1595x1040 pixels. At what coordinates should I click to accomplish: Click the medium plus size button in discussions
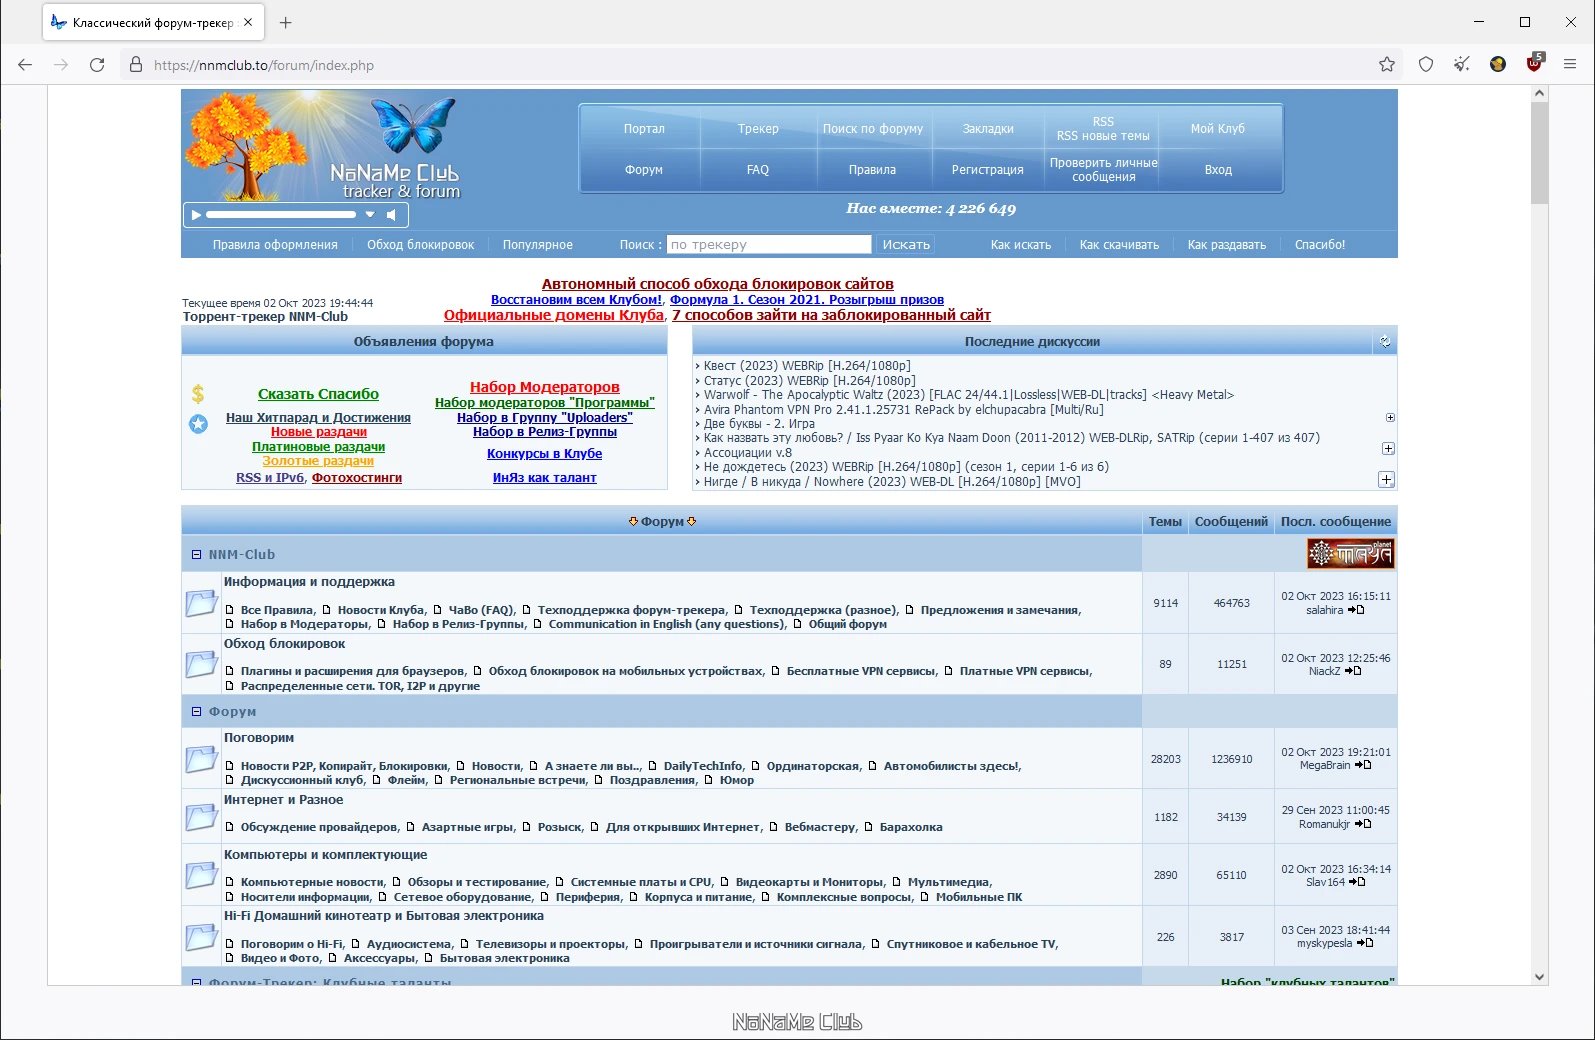(x=1388, y=449)
